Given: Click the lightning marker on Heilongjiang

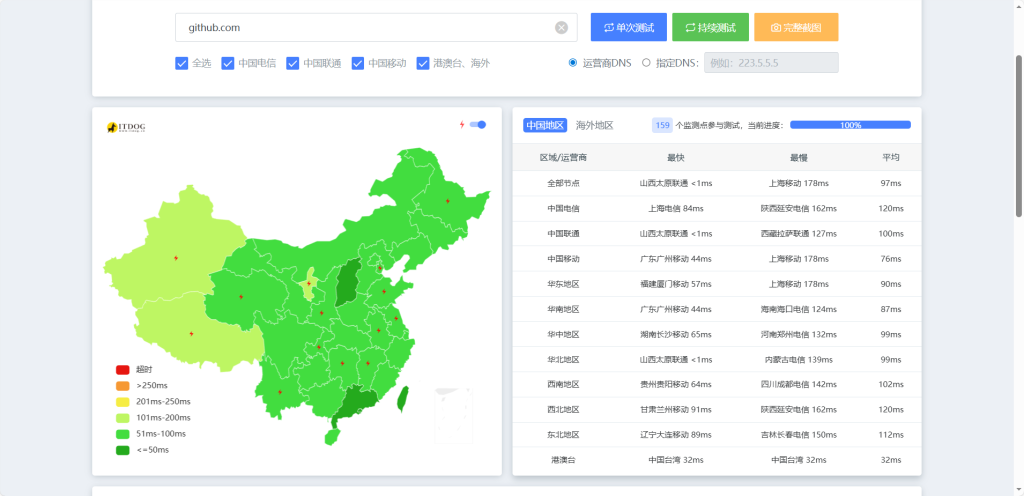Looking at the screenshot, I should point(447,201).
